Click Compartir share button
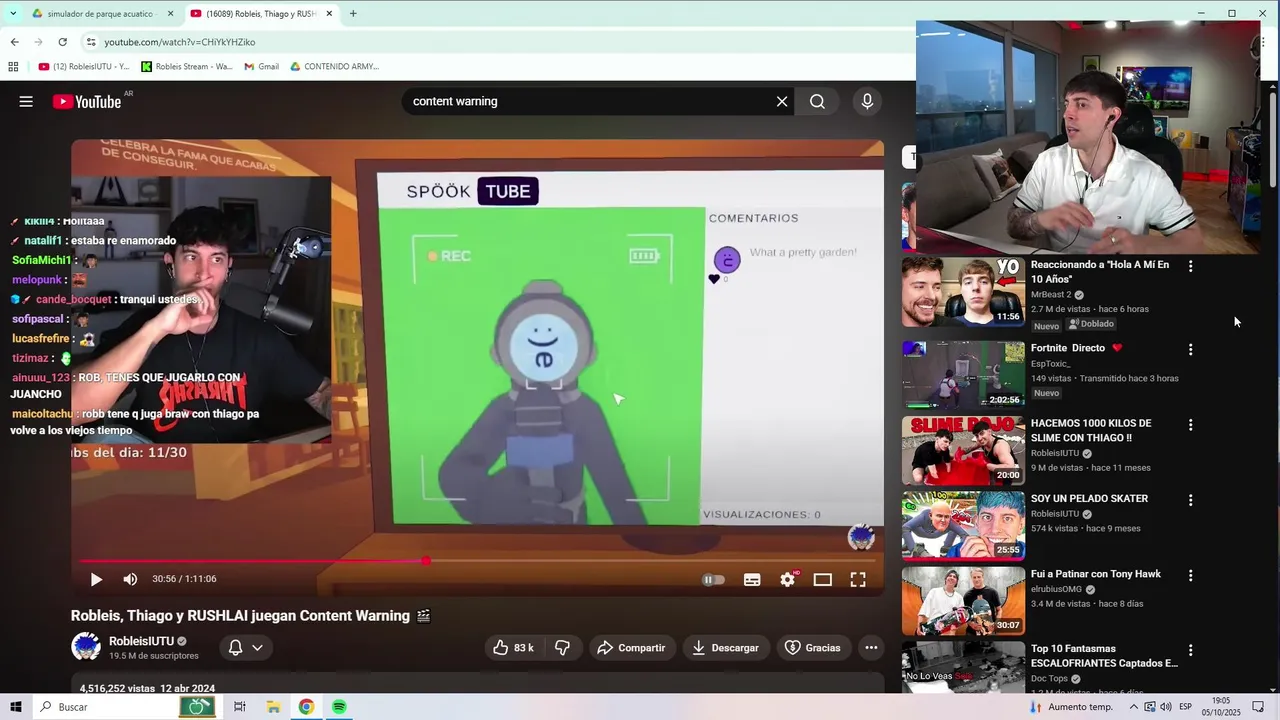This screenshot has height=720, width=1280. pos(631,648)
